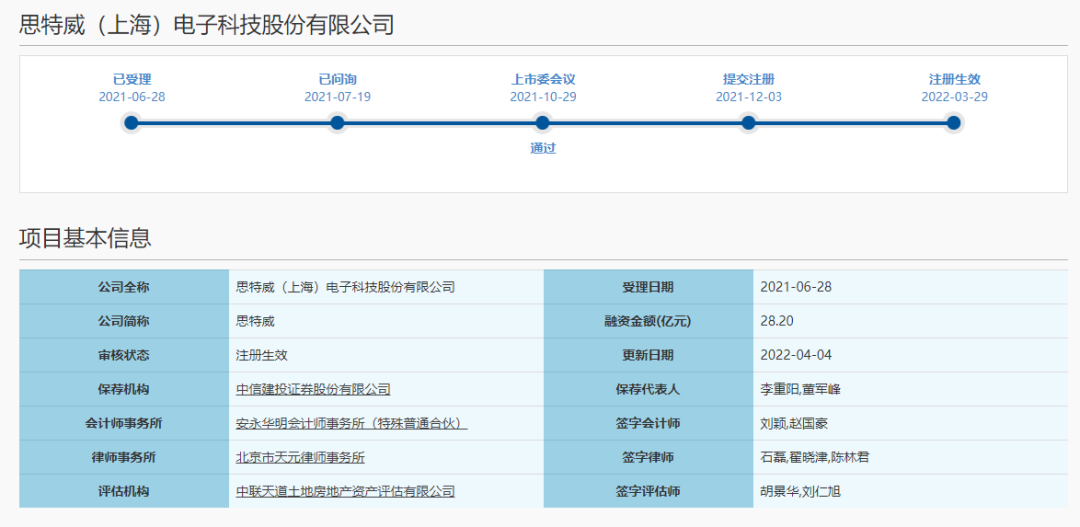Click the full company name value cell
Image resolution: width=1080 pixels, height=527 pixels.
point(386,287)
